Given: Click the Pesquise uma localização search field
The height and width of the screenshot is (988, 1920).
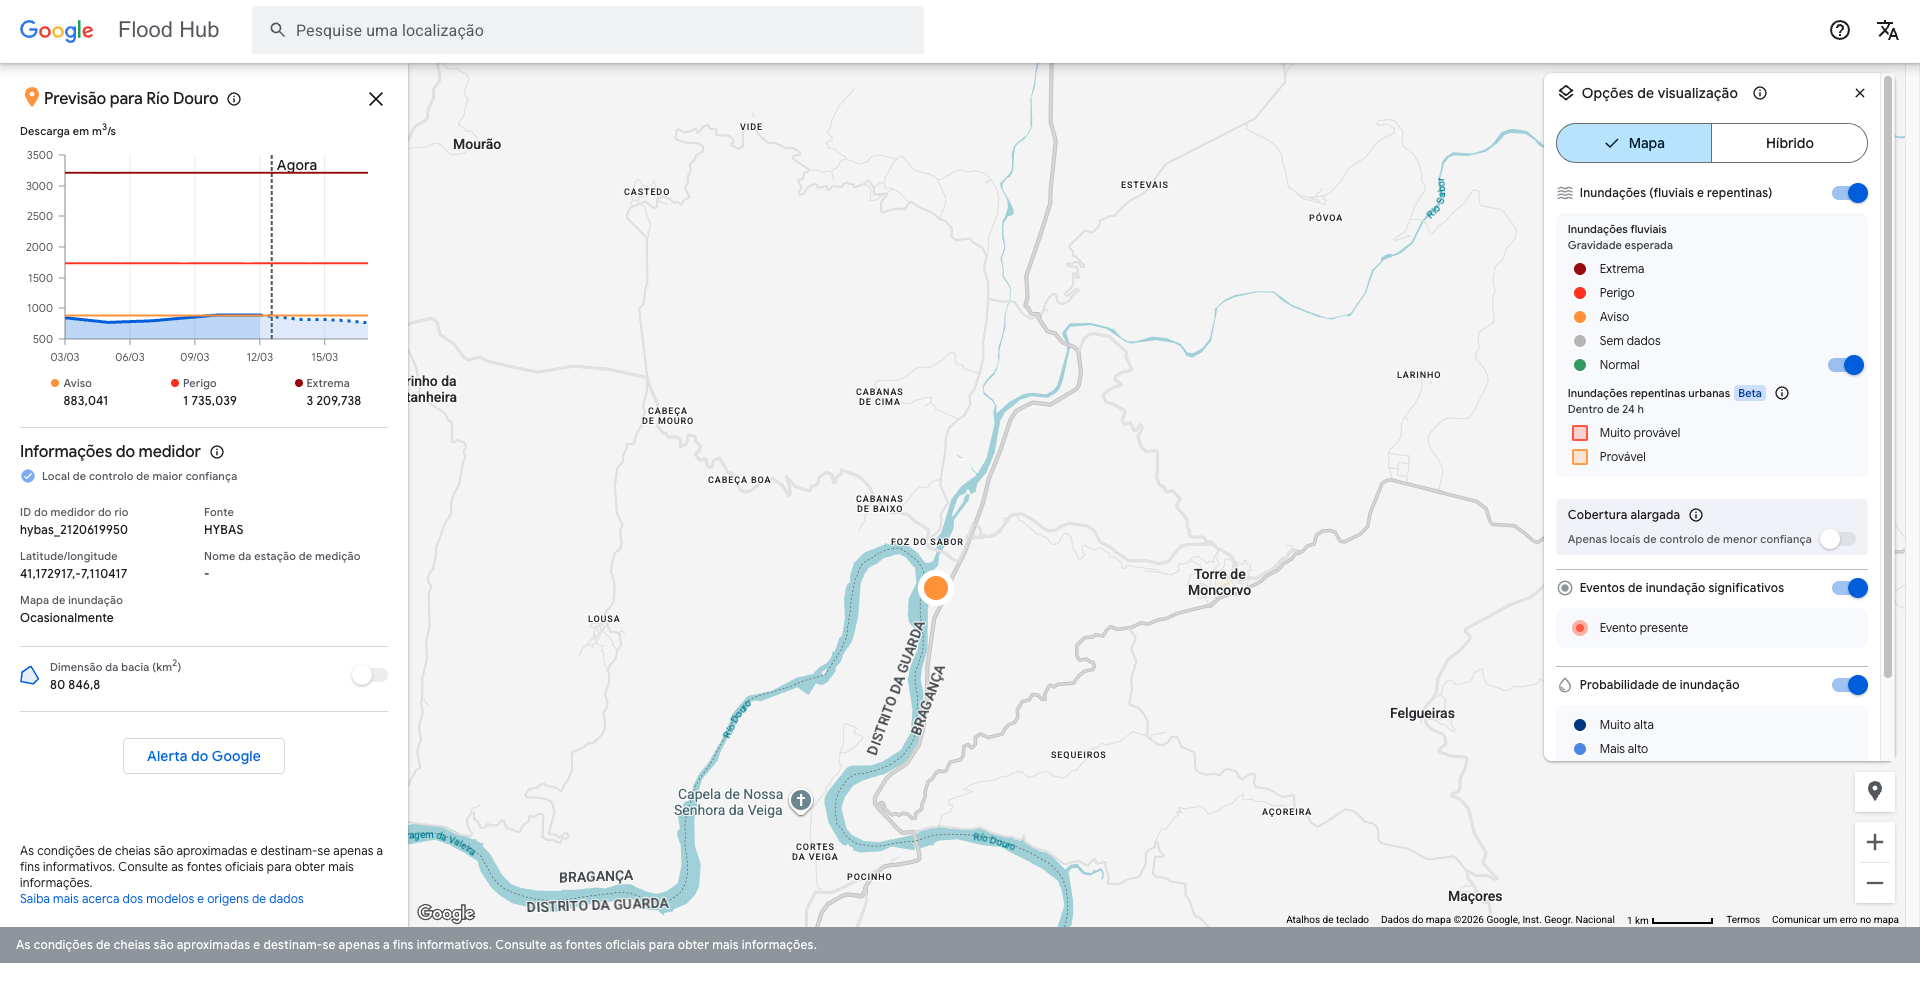Looking at the screenshot, I should [x=588, y=30].
